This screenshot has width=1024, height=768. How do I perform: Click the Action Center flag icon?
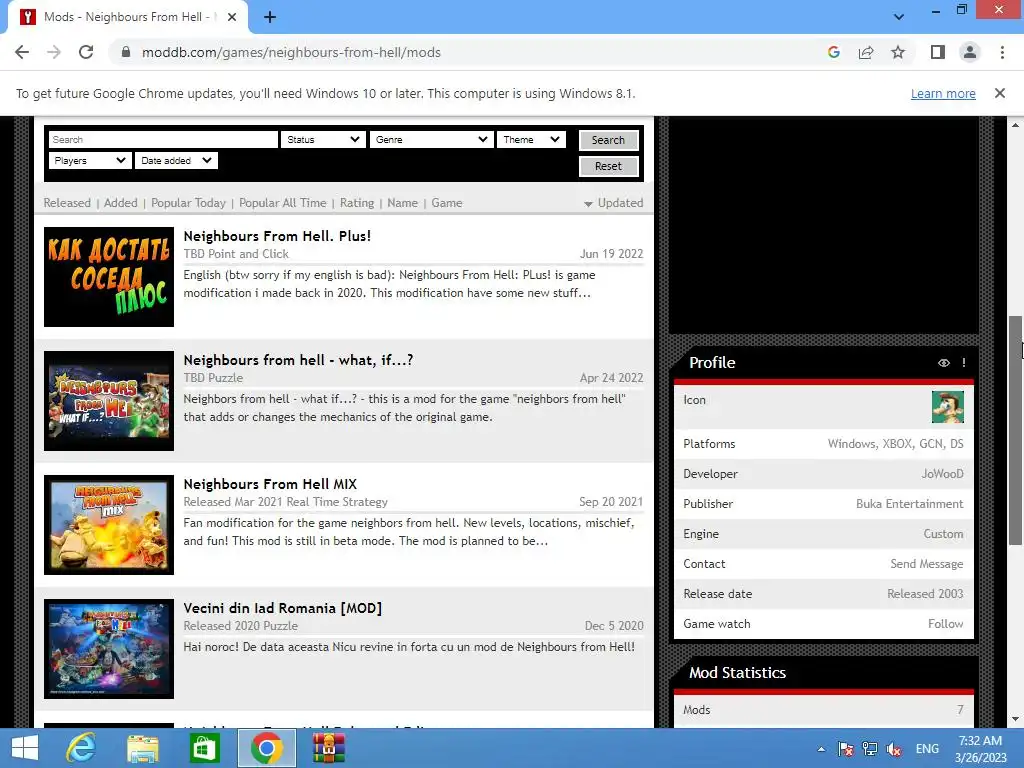click(845, 749)
